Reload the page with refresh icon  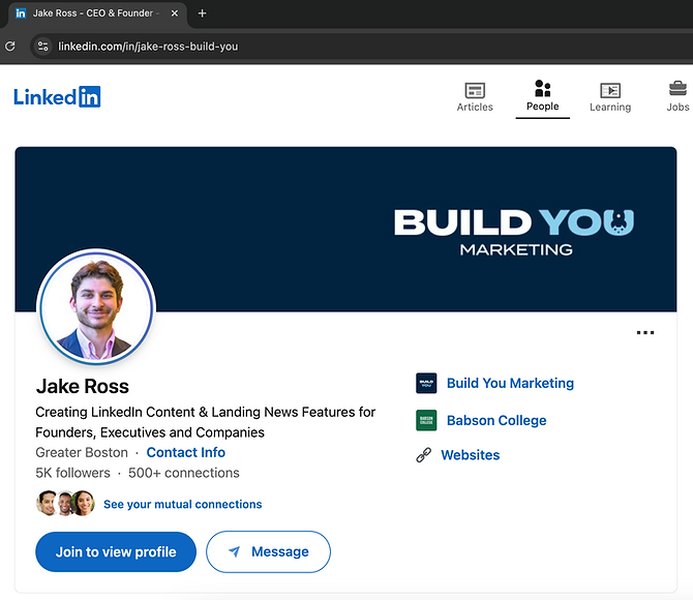(10, 46)
